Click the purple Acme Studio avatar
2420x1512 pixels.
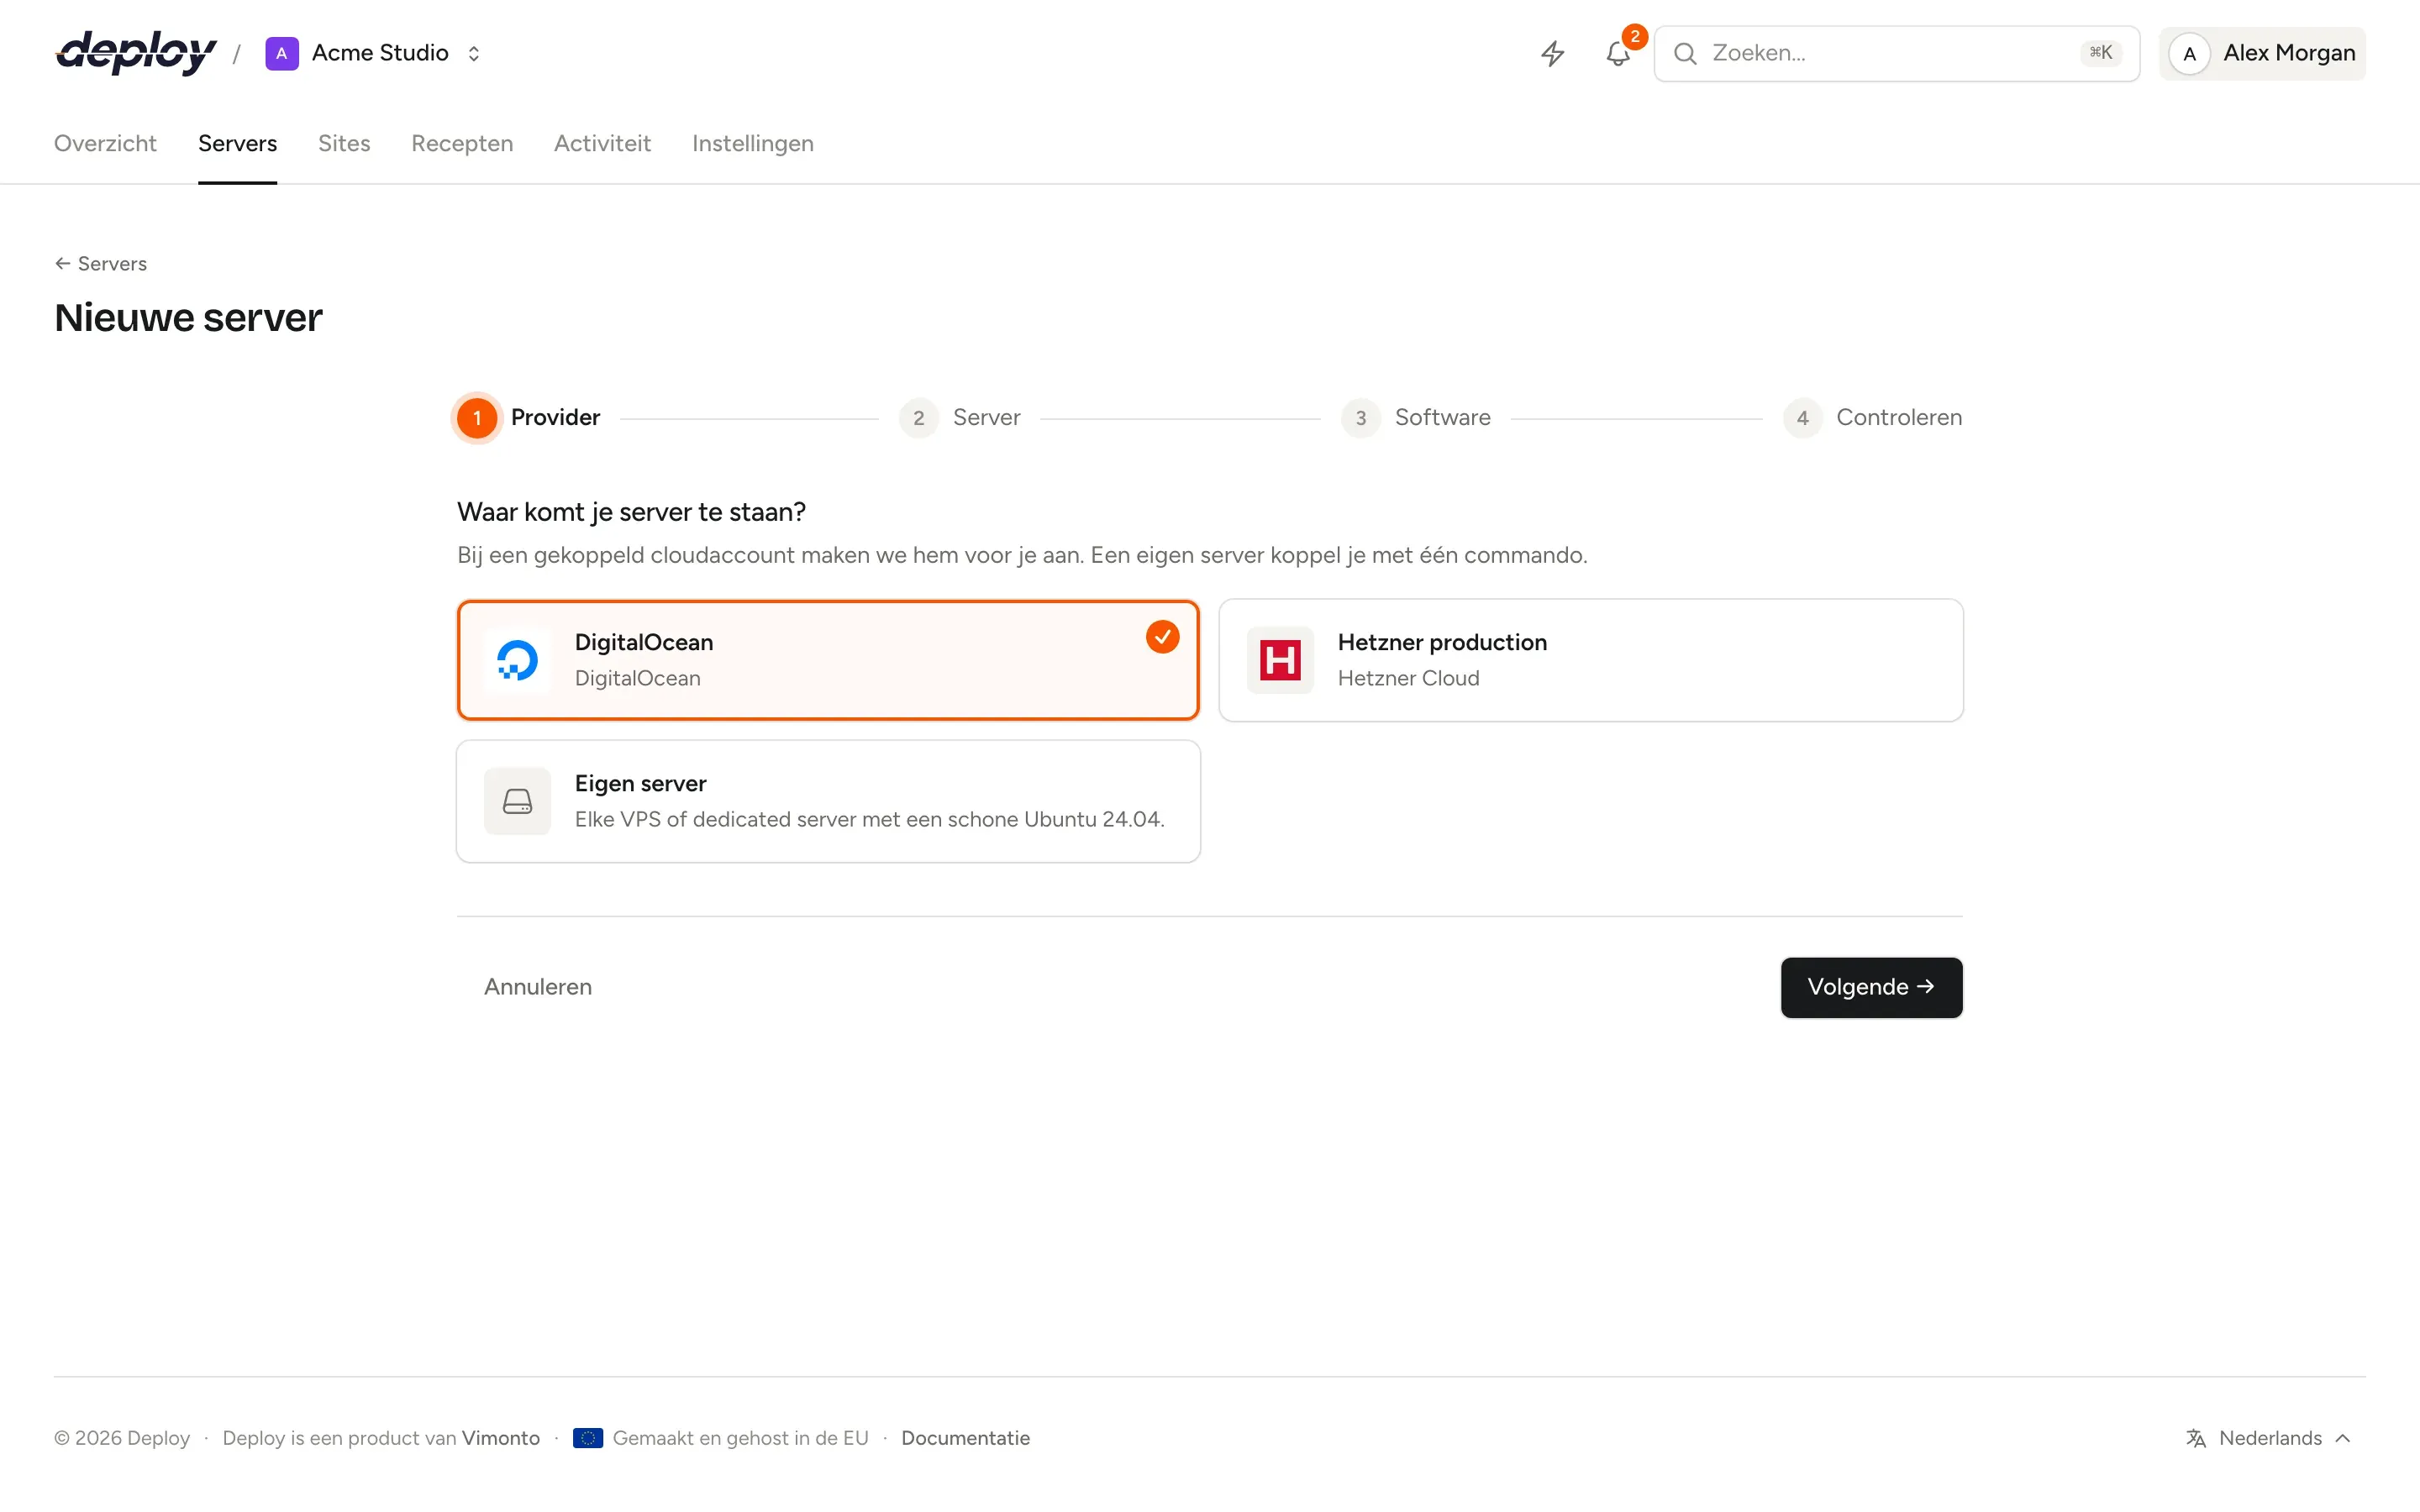pos(282,53)
